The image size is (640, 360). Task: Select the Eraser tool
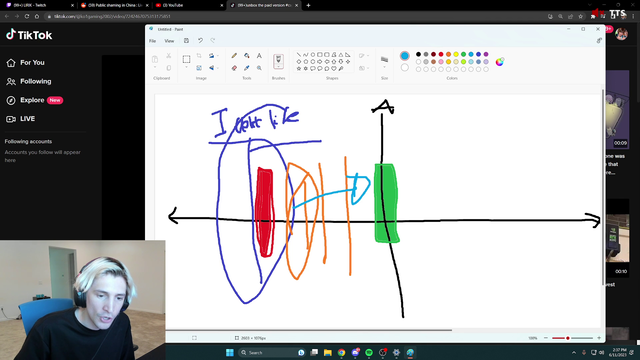(234, 68)
